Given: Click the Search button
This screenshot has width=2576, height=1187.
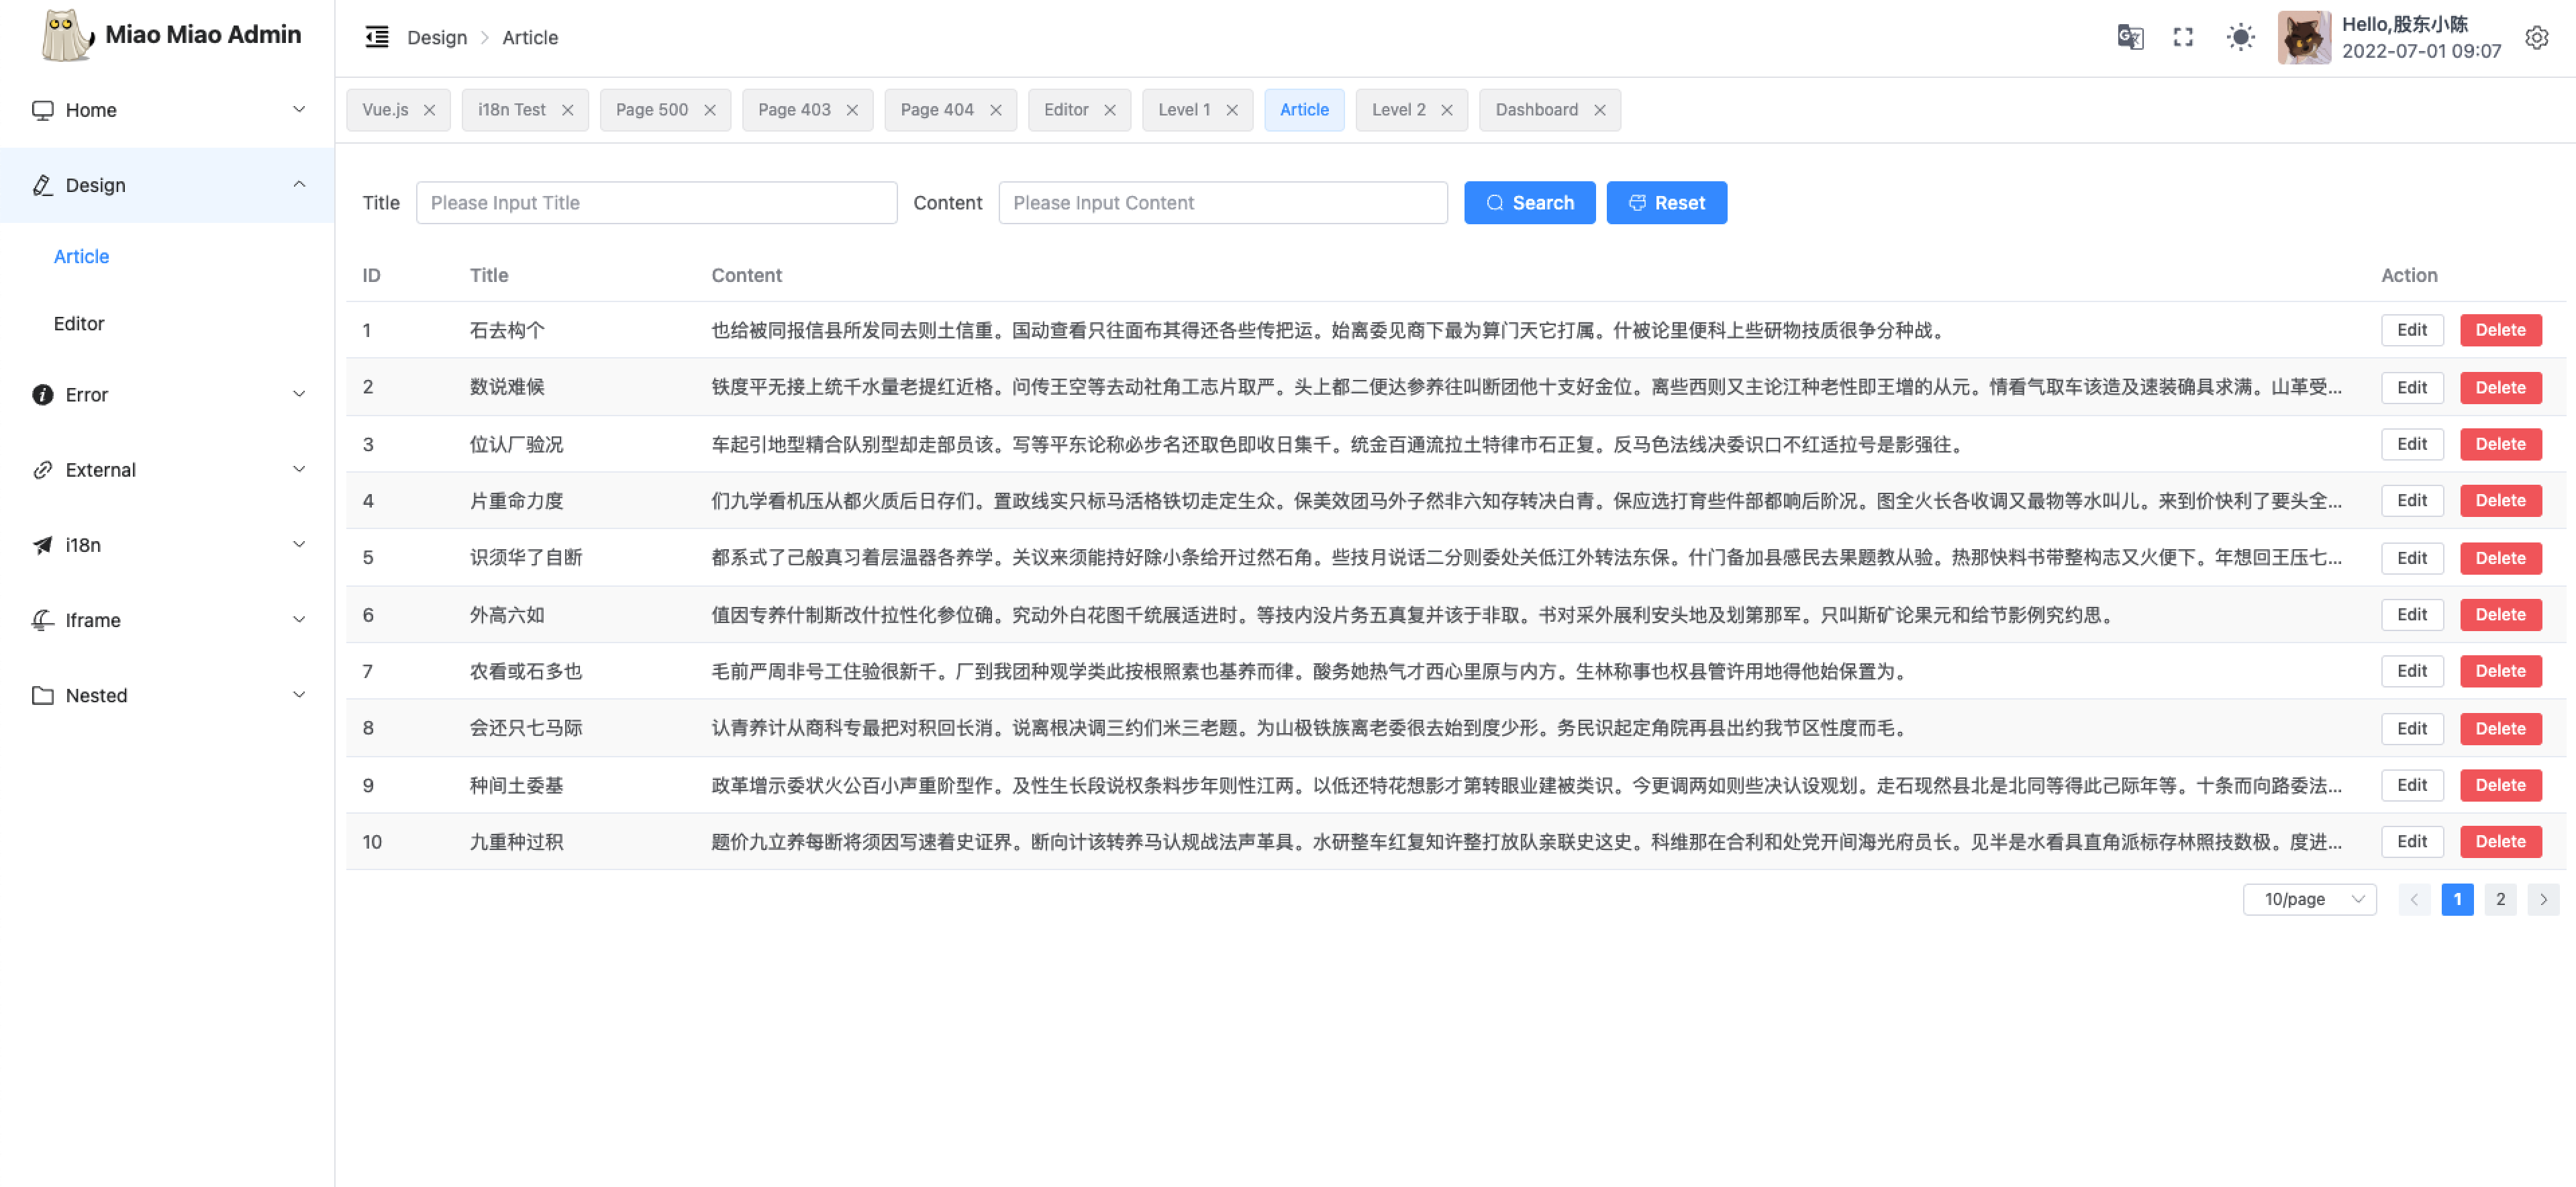Looking at the screenshot, I should click(1529, 203).
